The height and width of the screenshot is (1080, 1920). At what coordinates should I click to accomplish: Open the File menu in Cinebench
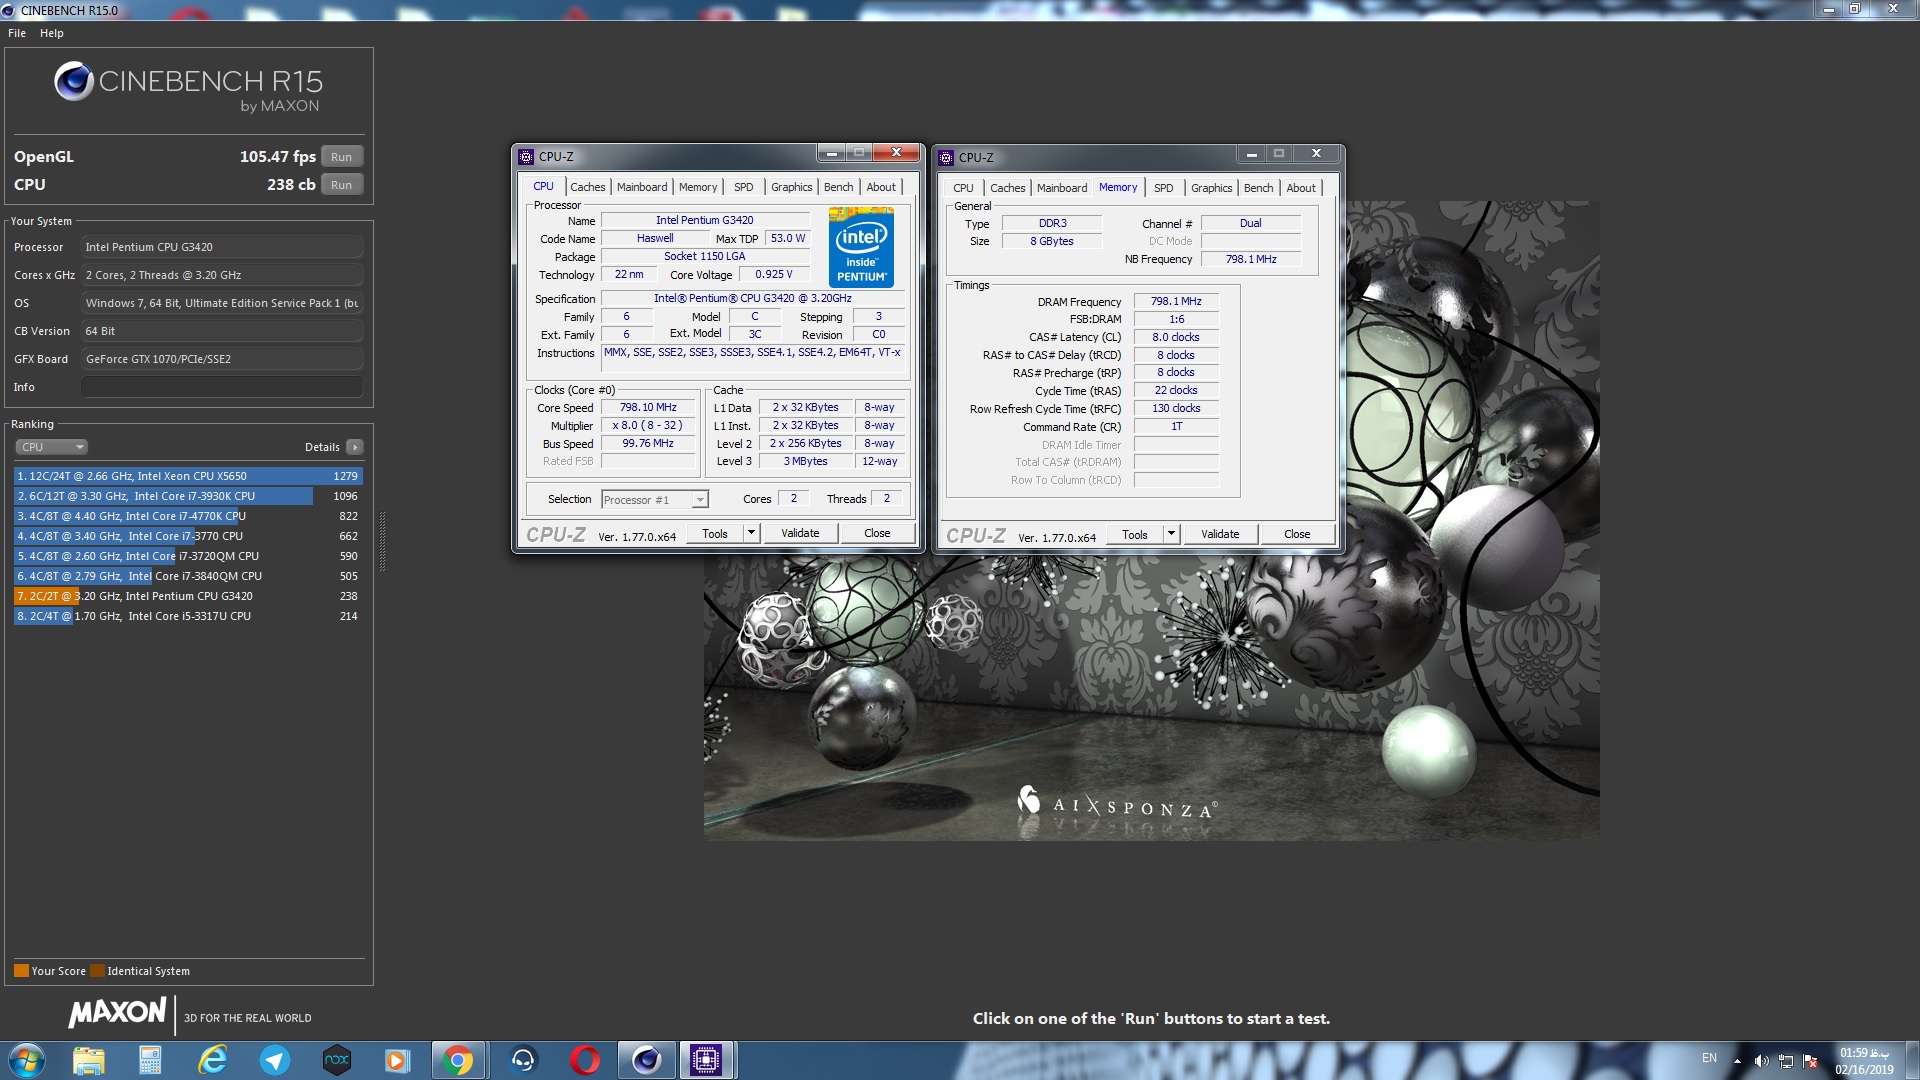tap(17, 33)
